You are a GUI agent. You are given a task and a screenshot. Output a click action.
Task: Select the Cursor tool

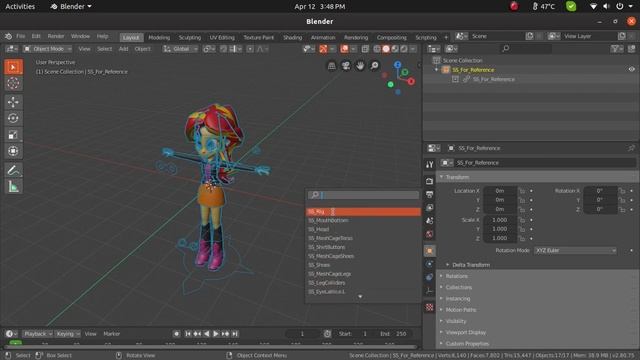coord(13,83)
